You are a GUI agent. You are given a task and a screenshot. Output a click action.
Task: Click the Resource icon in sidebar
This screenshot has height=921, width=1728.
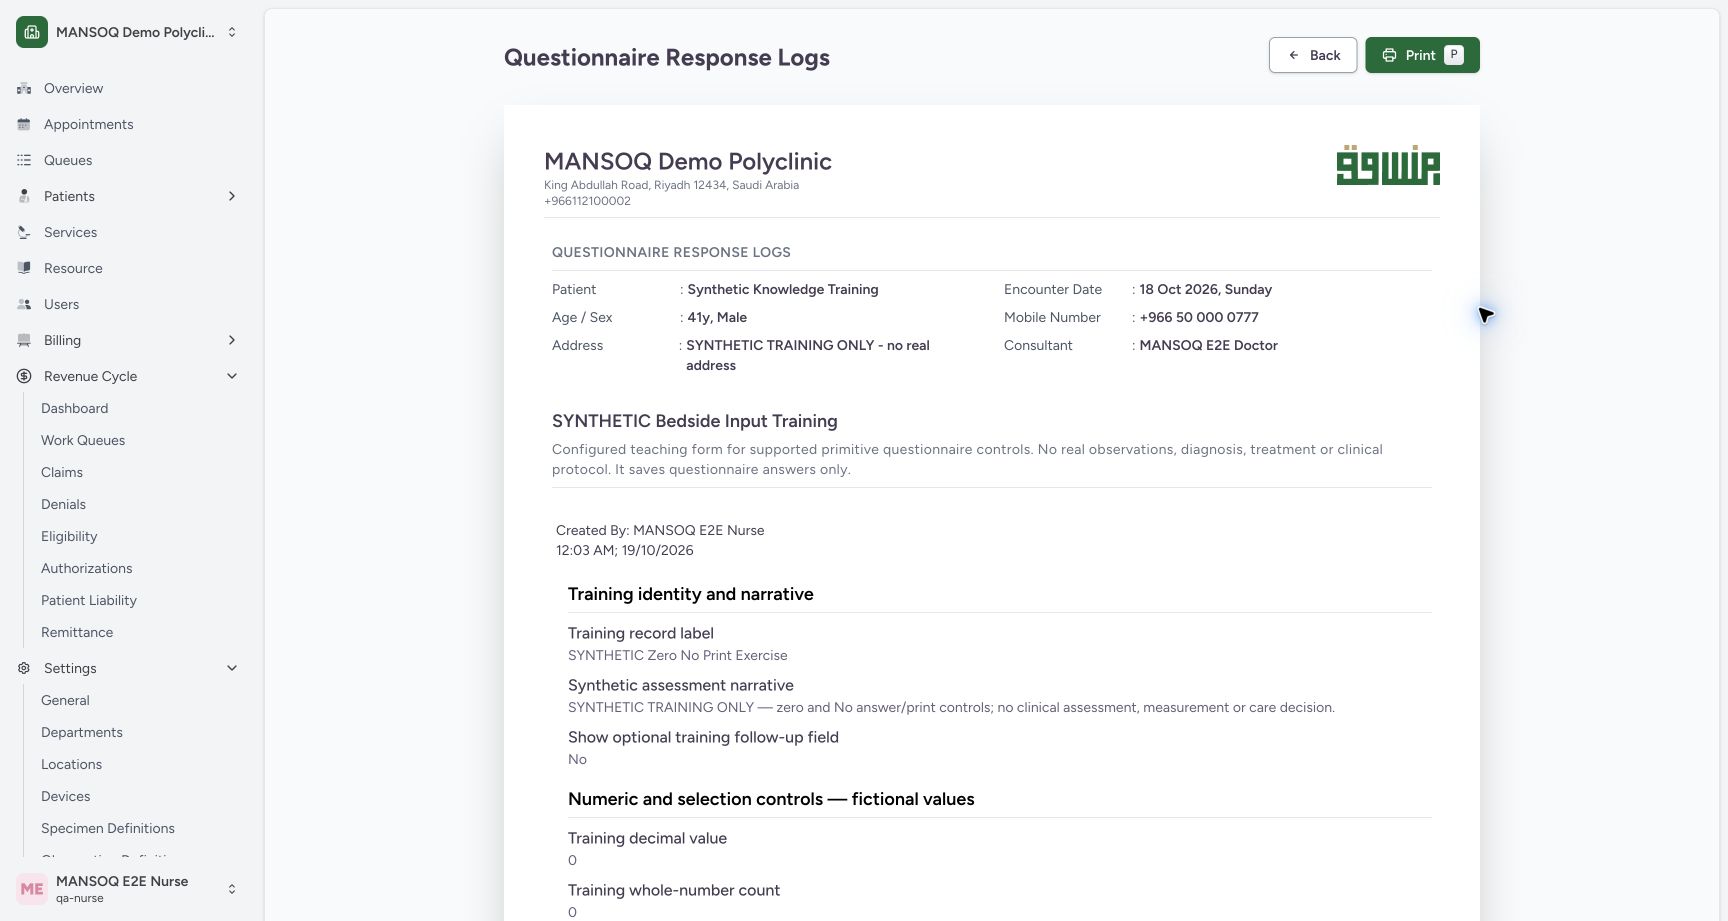coord(24,268)
